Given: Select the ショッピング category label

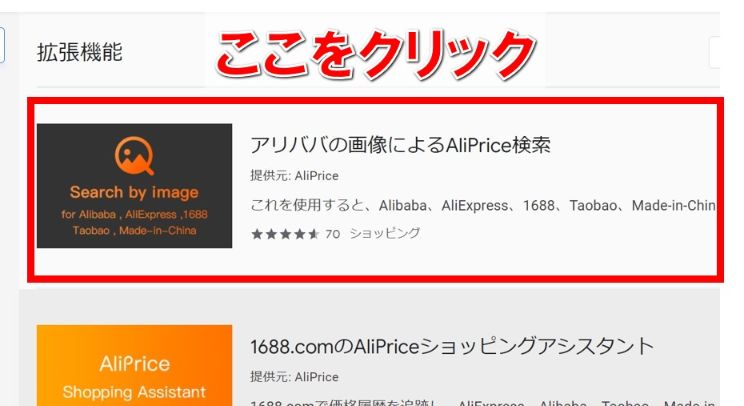Looking at the screenshot, I should coord(385,233).
